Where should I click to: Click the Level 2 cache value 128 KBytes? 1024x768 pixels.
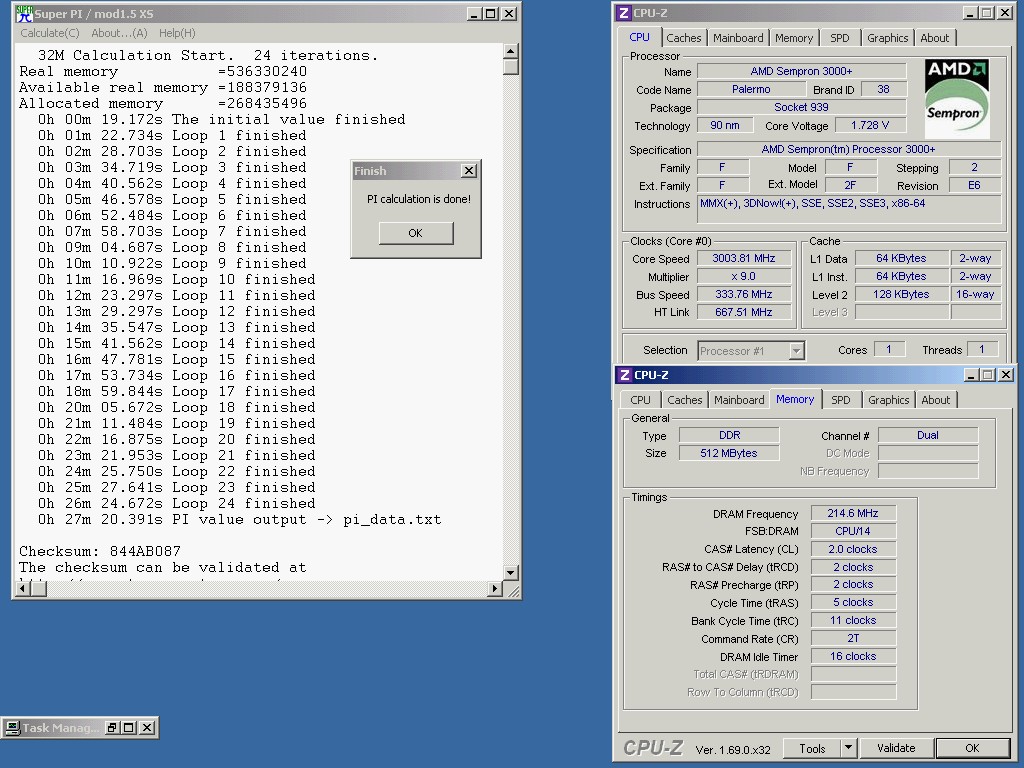click(x=901, y=294)
